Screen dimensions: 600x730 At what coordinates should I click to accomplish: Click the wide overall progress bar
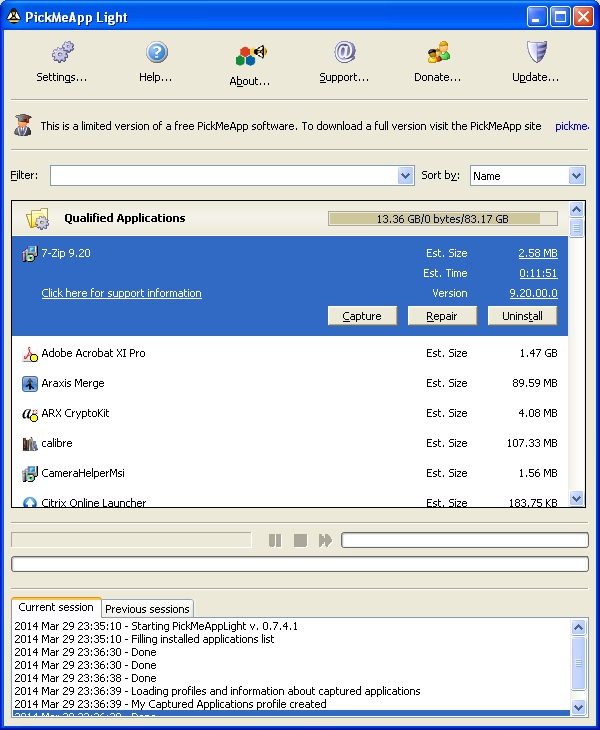(300, 564)
